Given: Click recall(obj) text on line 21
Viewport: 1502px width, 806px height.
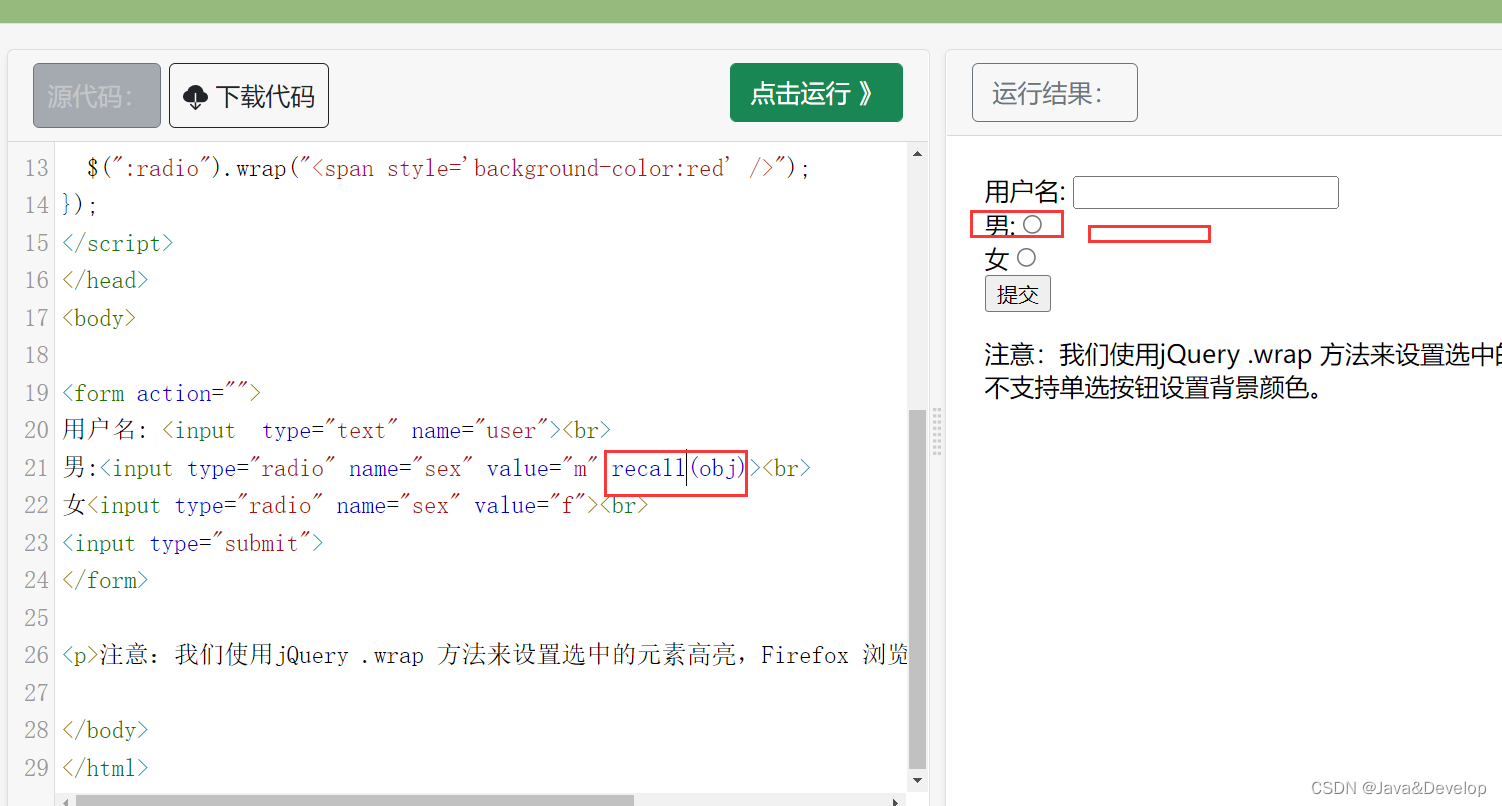Looking at the screenshot, I should tap(679, 468).
